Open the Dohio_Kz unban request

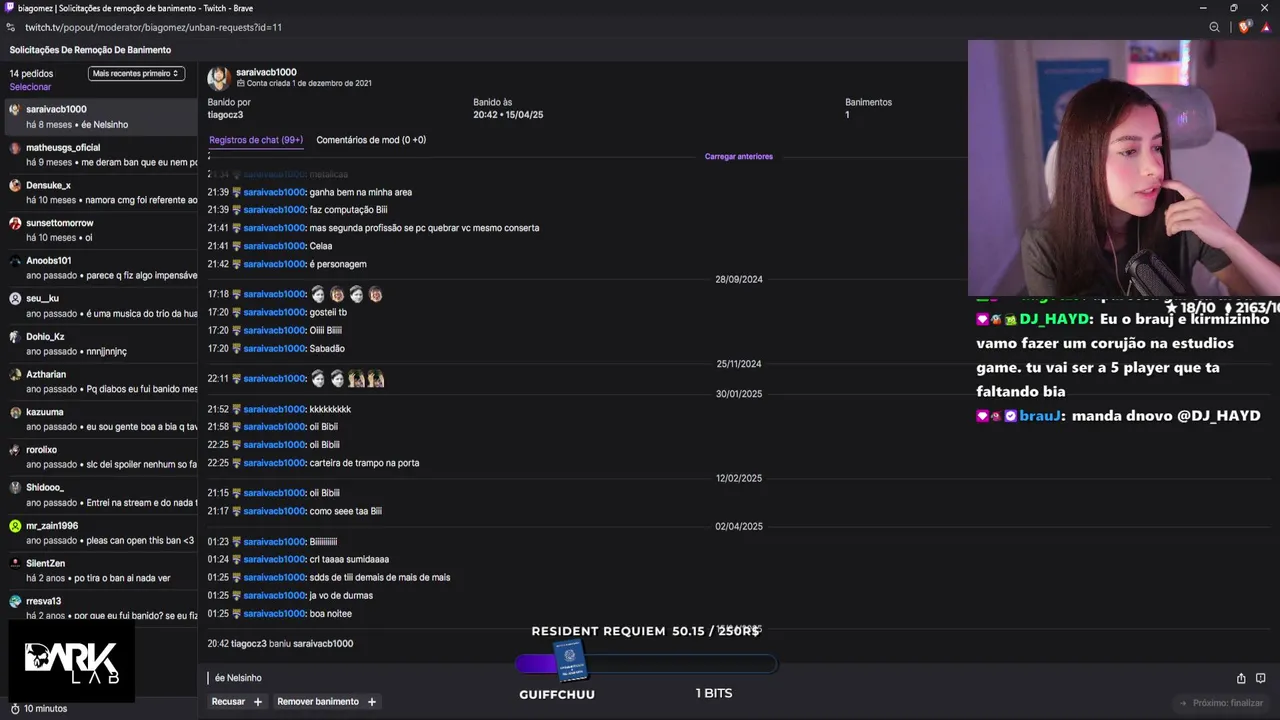100,344
